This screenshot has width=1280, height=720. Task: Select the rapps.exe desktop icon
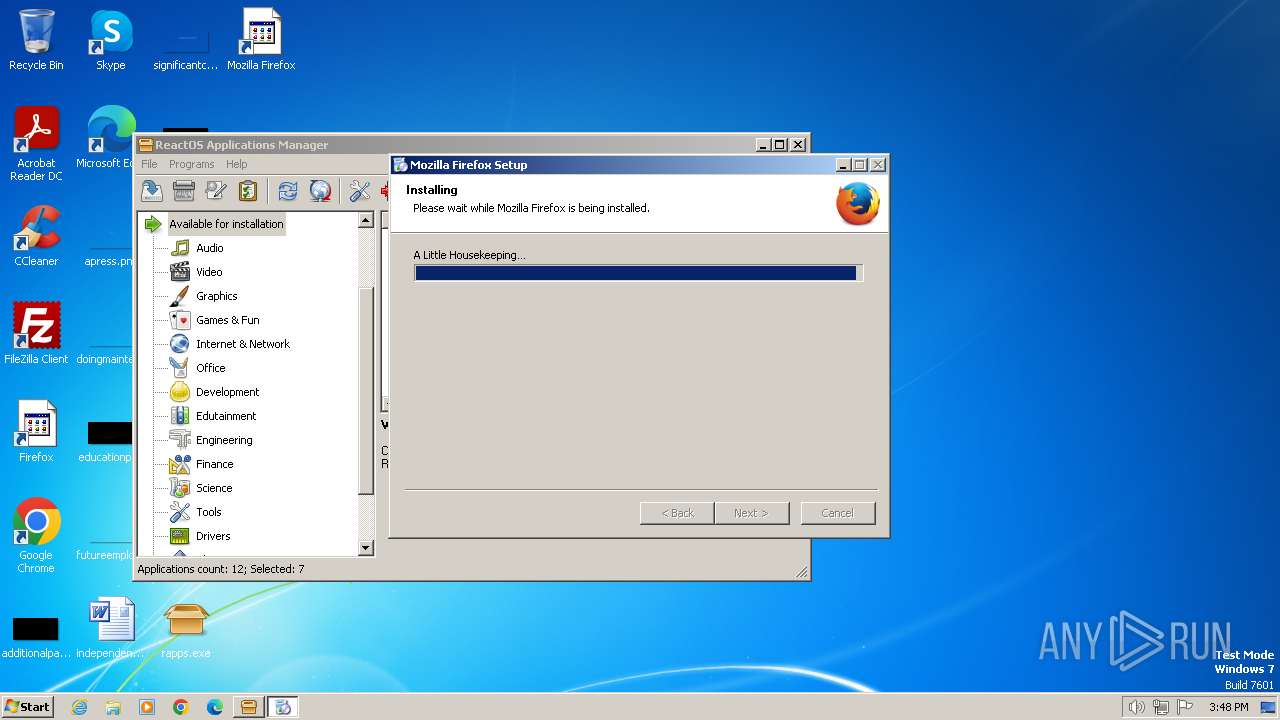pyautogui.click(x=186, y=628)
